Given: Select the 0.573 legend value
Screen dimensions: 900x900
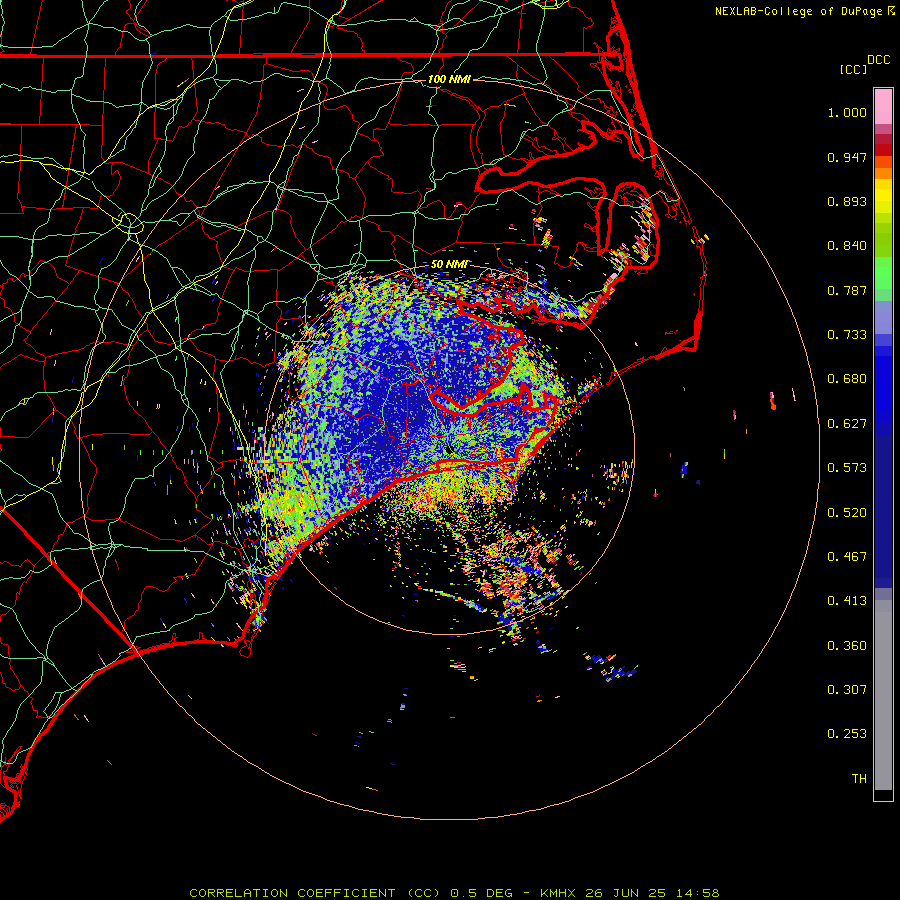Looking at the screenshot, I should click(847, 468).
